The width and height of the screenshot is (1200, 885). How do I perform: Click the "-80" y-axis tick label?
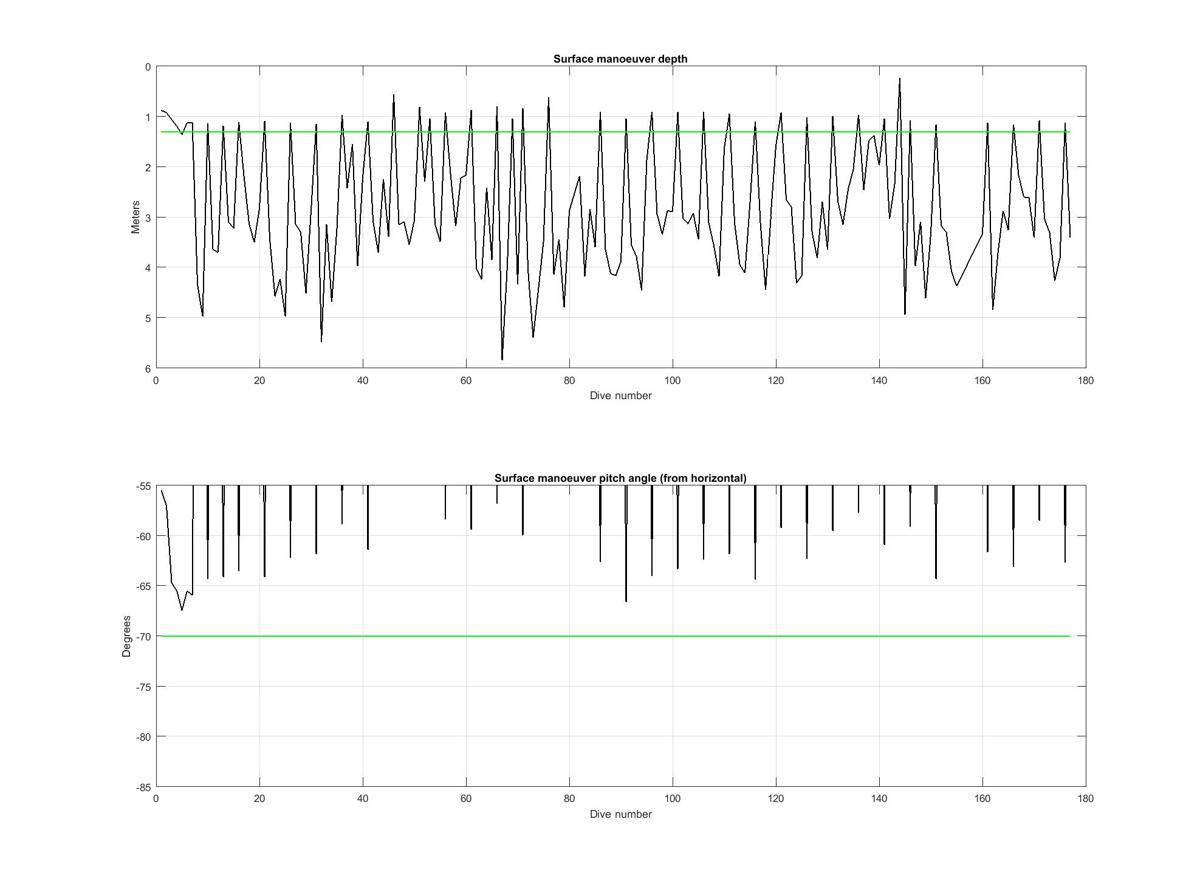pyautogui.click(x=142, y=737)
